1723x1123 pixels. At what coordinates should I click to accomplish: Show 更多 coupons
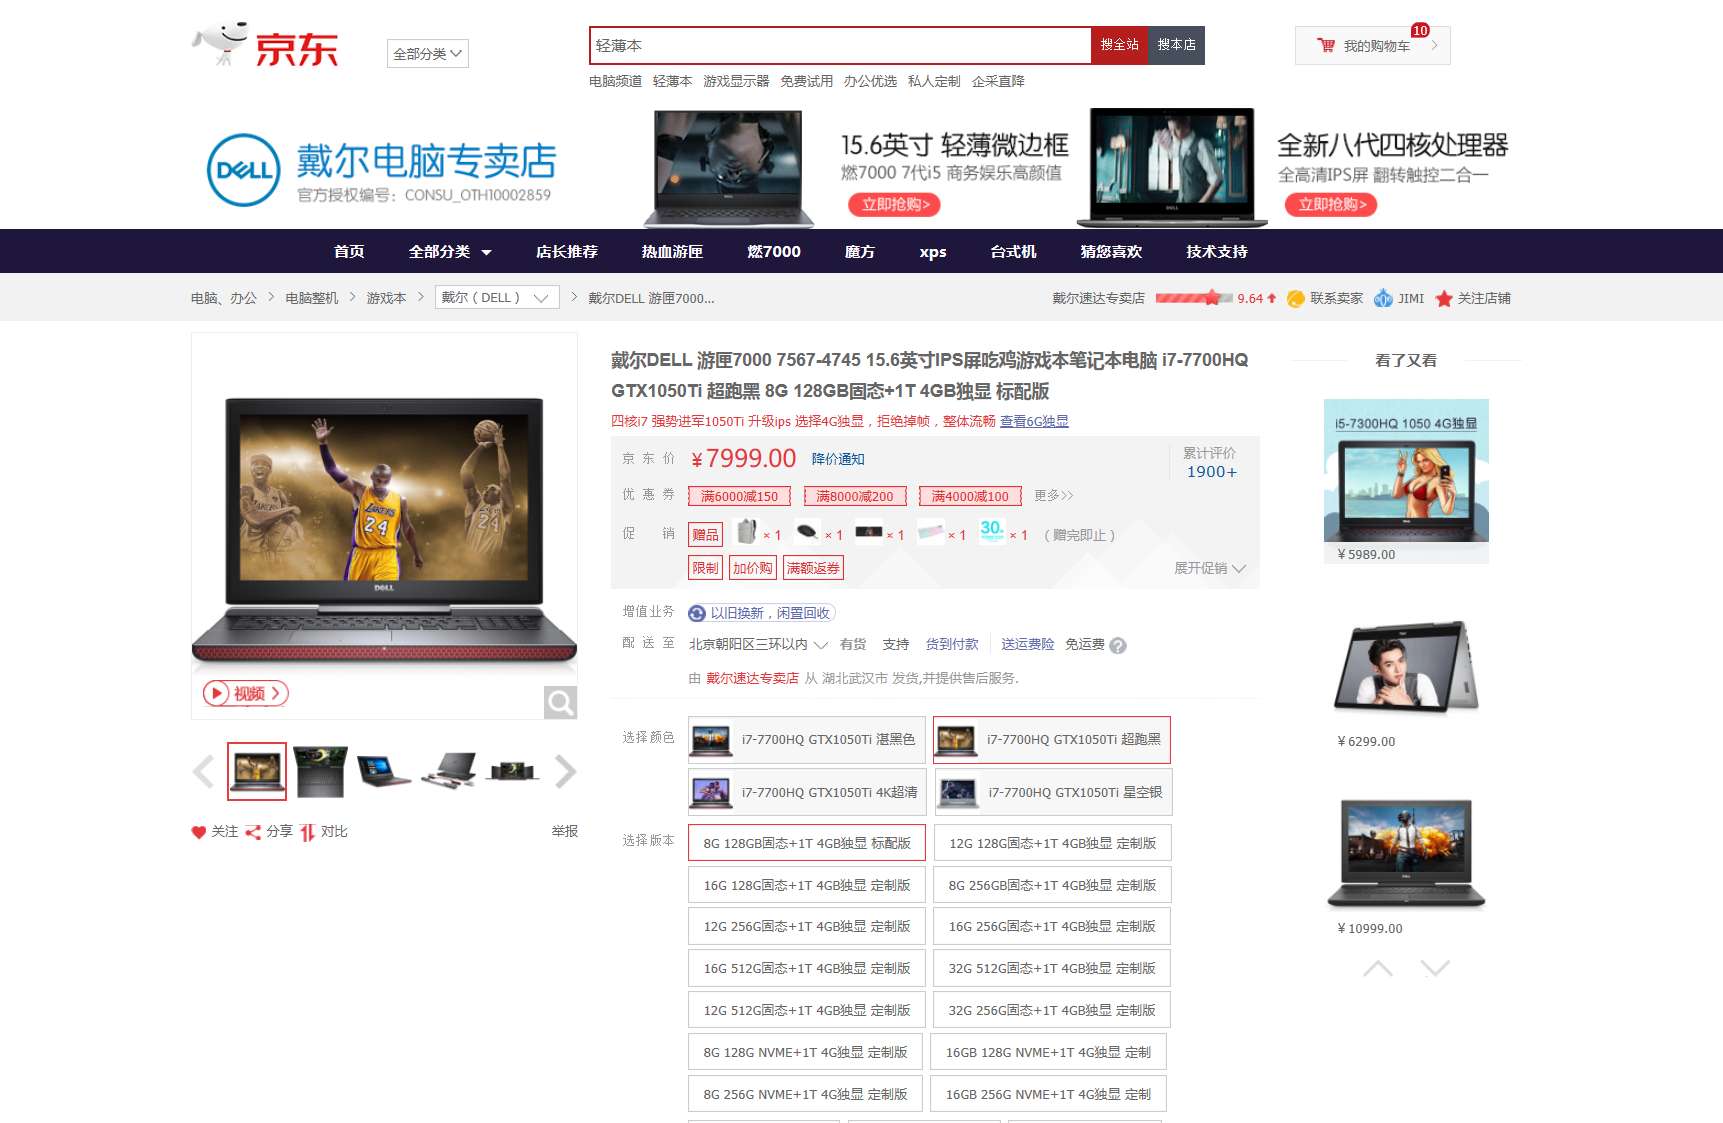coord(1054,496)
